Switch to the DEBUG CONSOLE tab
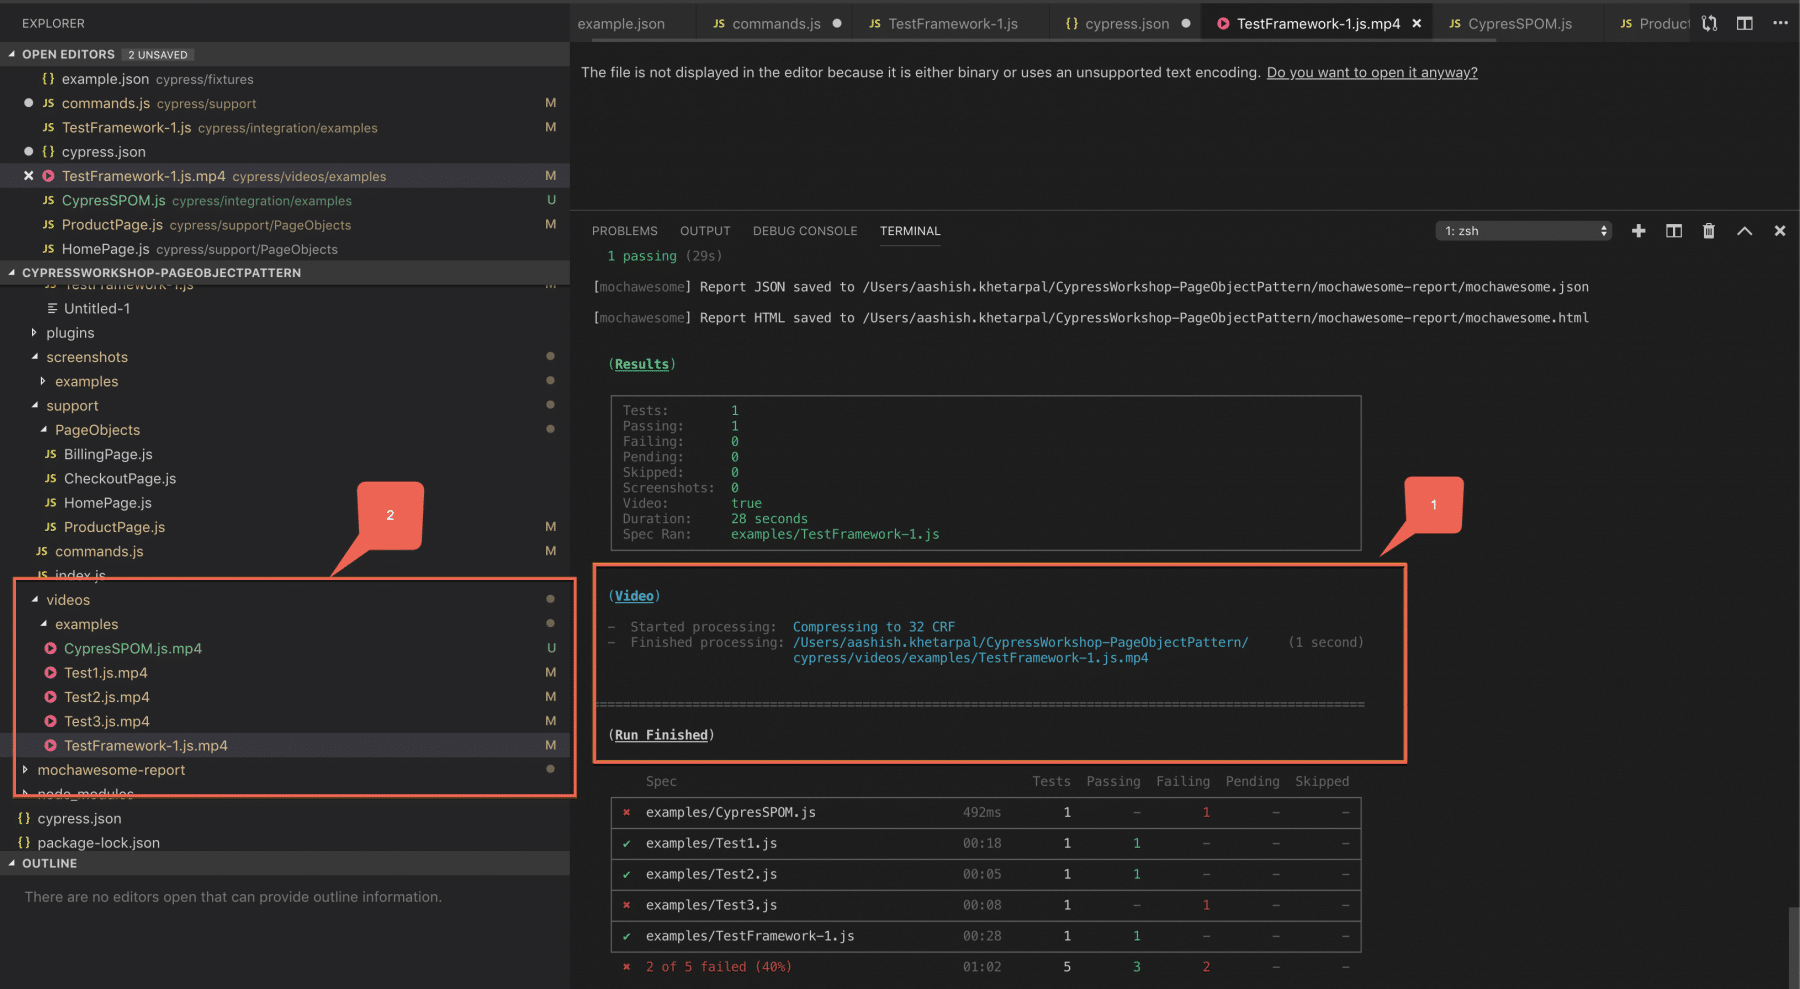This screenshot has width=1800, height=989. (x=805, y=231)
